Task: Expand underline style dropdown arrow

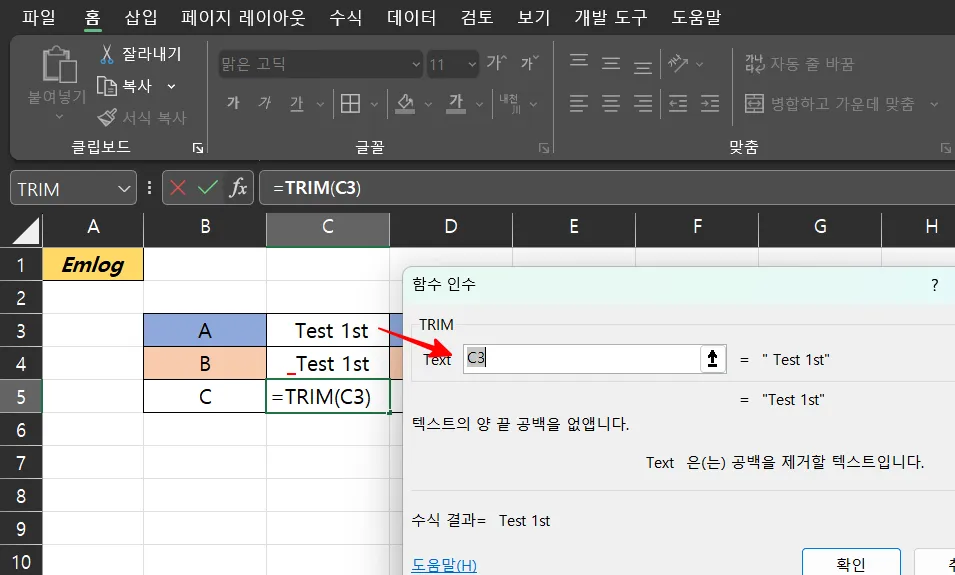Action: tap(320, 104)
